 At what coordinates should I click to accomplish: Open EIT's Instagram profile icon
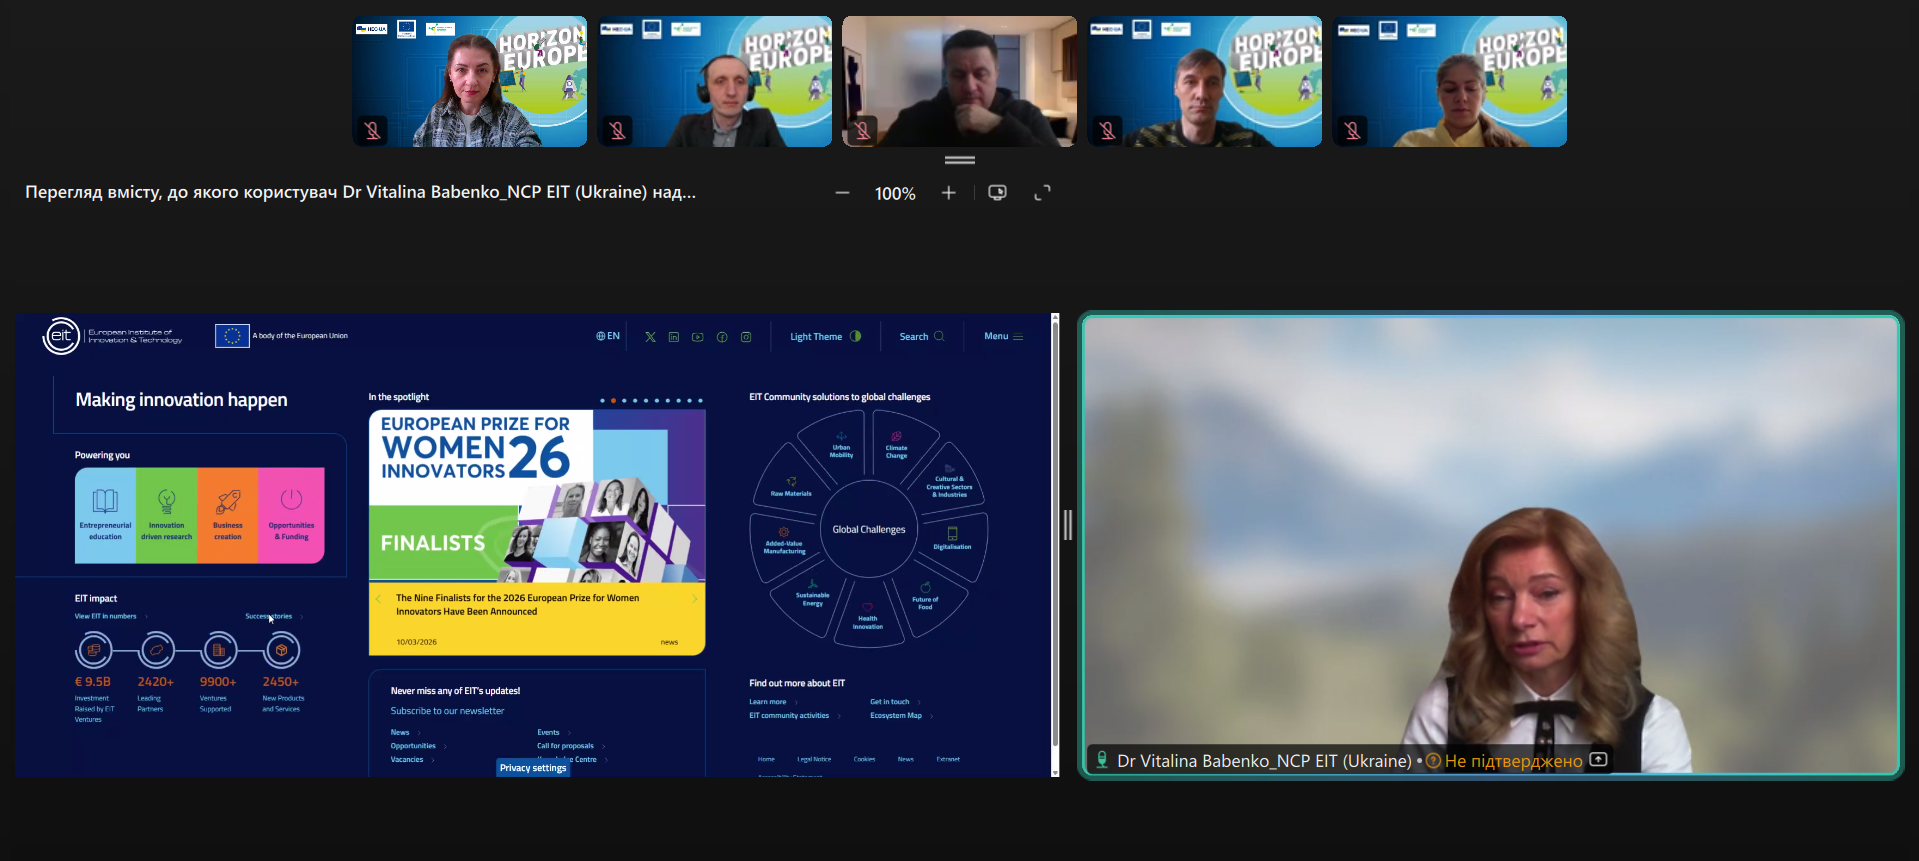tap(746, 337)
